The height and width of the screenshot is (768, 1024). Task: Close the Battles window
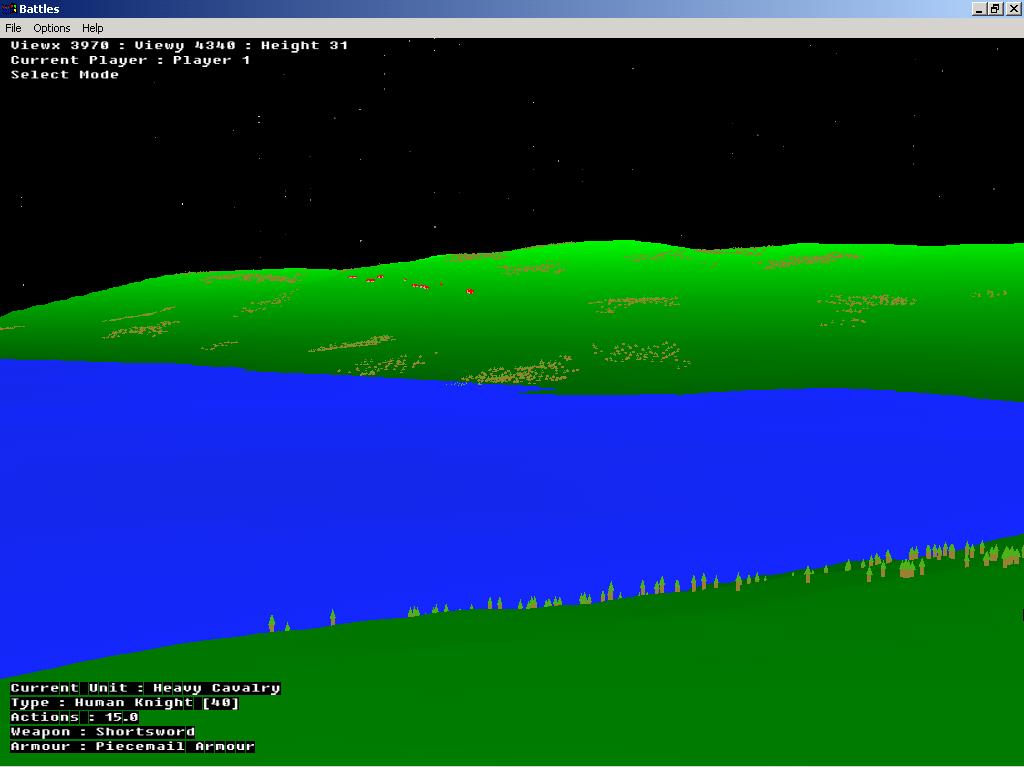click(1013, 9)
